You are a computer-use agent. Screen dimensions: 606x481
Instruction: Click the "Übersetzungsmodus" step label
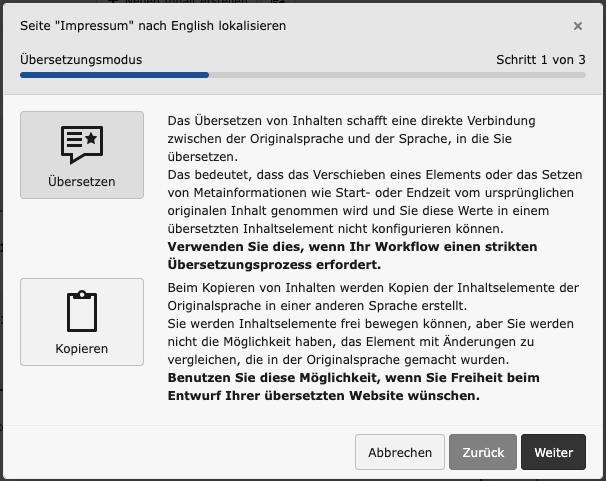(x=81, y=60)
